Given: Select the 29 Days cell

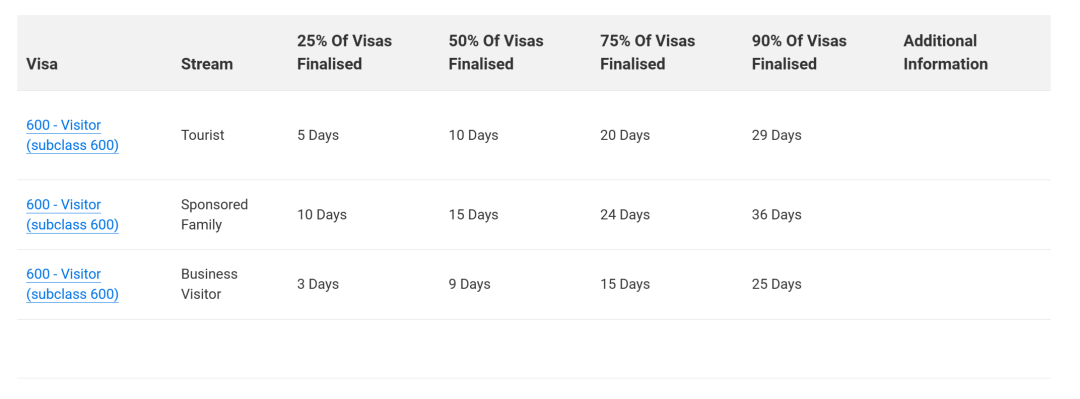Looking at the screenshot, I should click(776, 135).
